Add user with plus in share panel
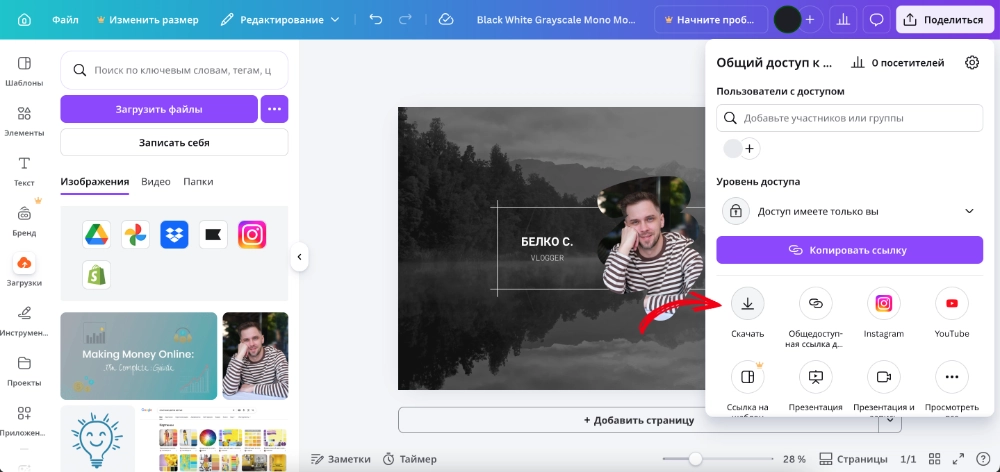1000x472 pixels. click(x=749, y=149)
